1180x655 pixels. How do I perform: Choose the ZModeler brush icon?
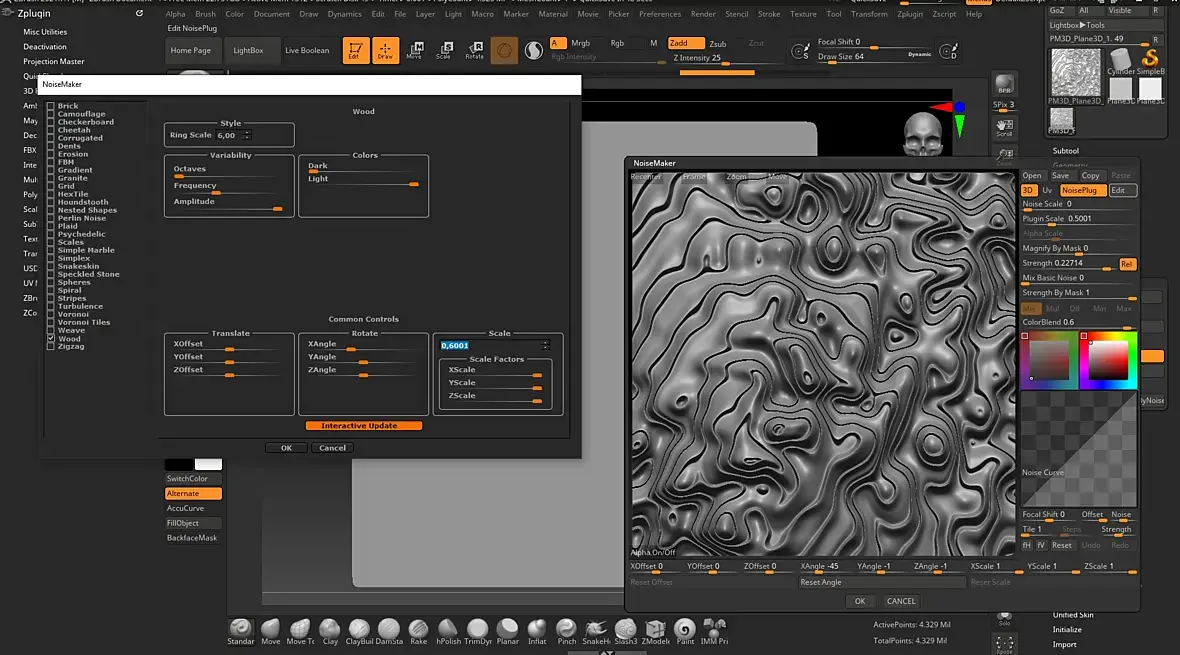[655, 629]
